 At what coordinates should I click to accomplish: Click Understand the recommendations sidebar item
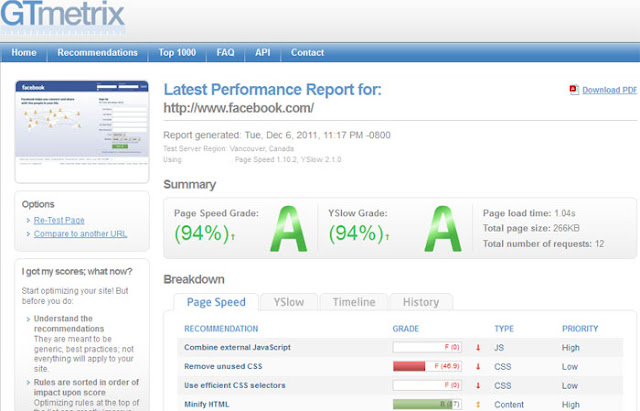[69, 324]
